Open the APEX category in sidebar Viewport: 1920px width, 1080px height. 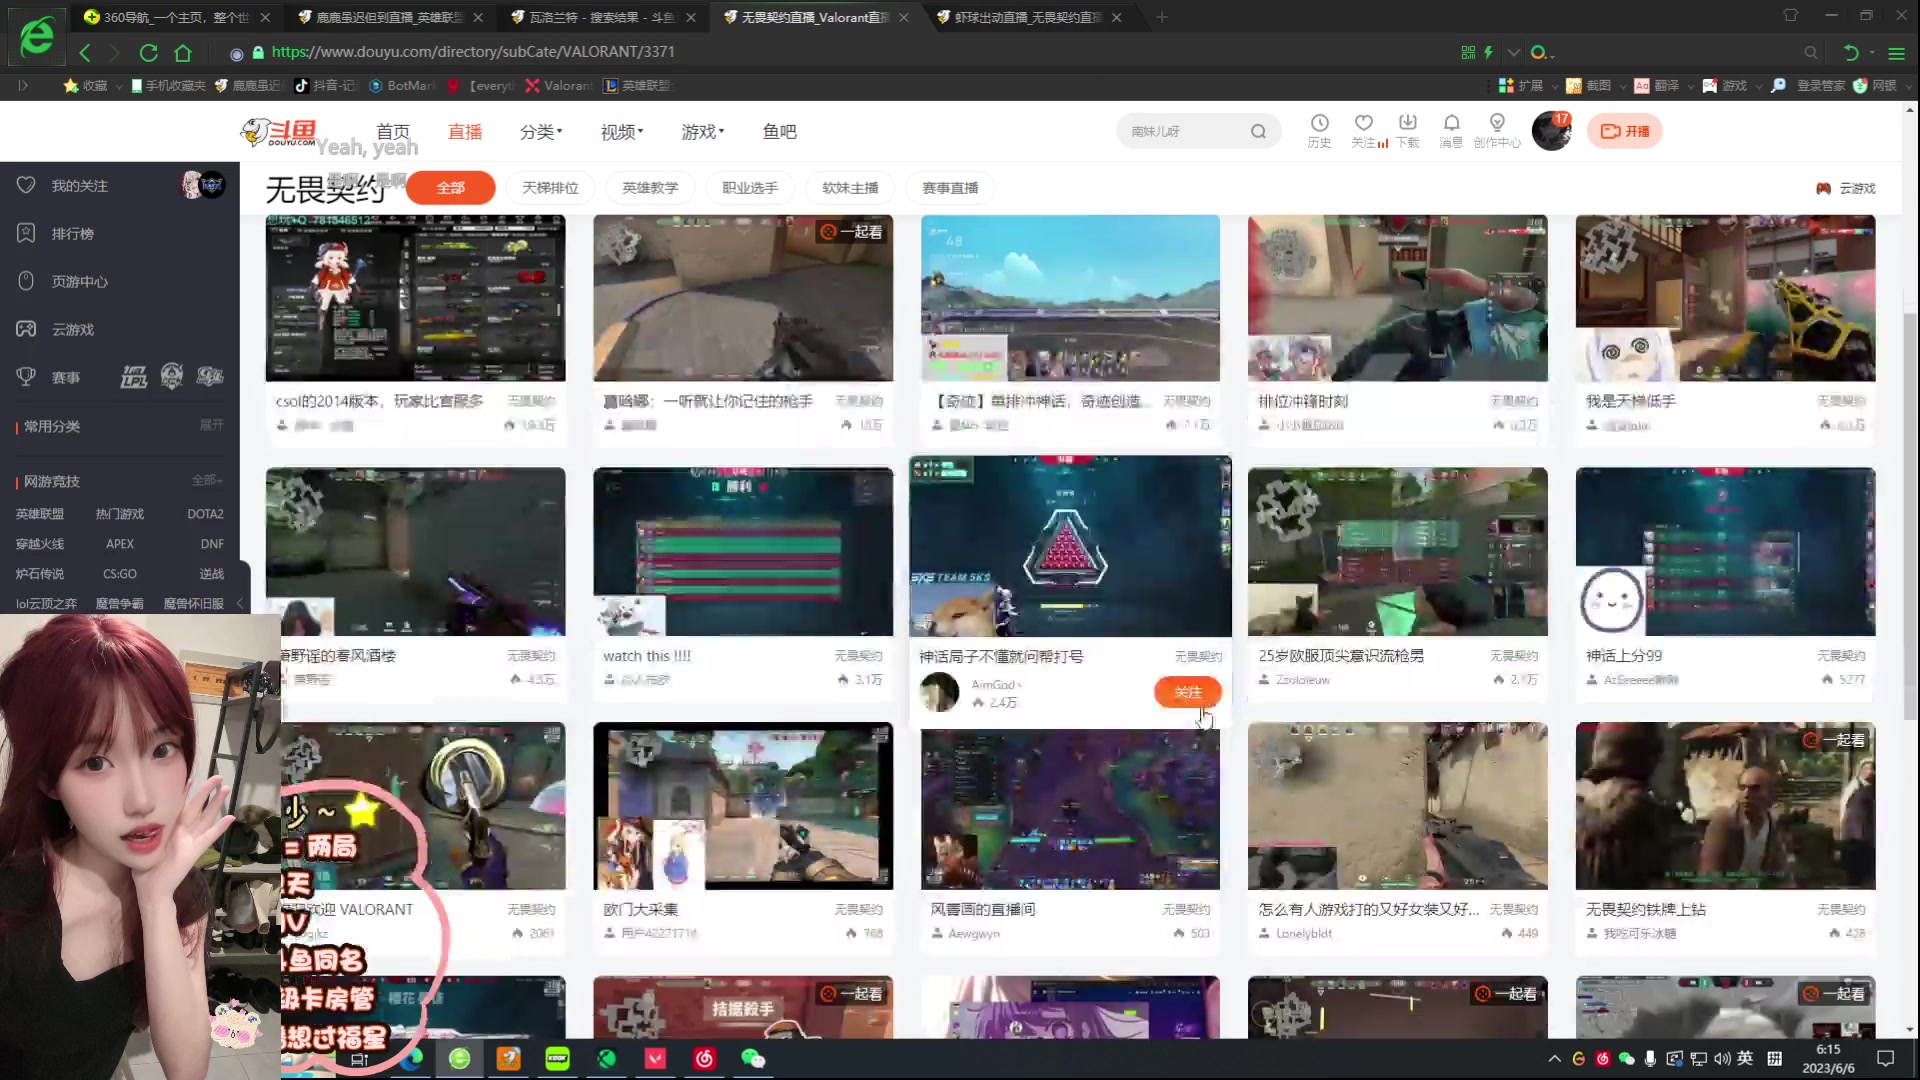point(120,544)
